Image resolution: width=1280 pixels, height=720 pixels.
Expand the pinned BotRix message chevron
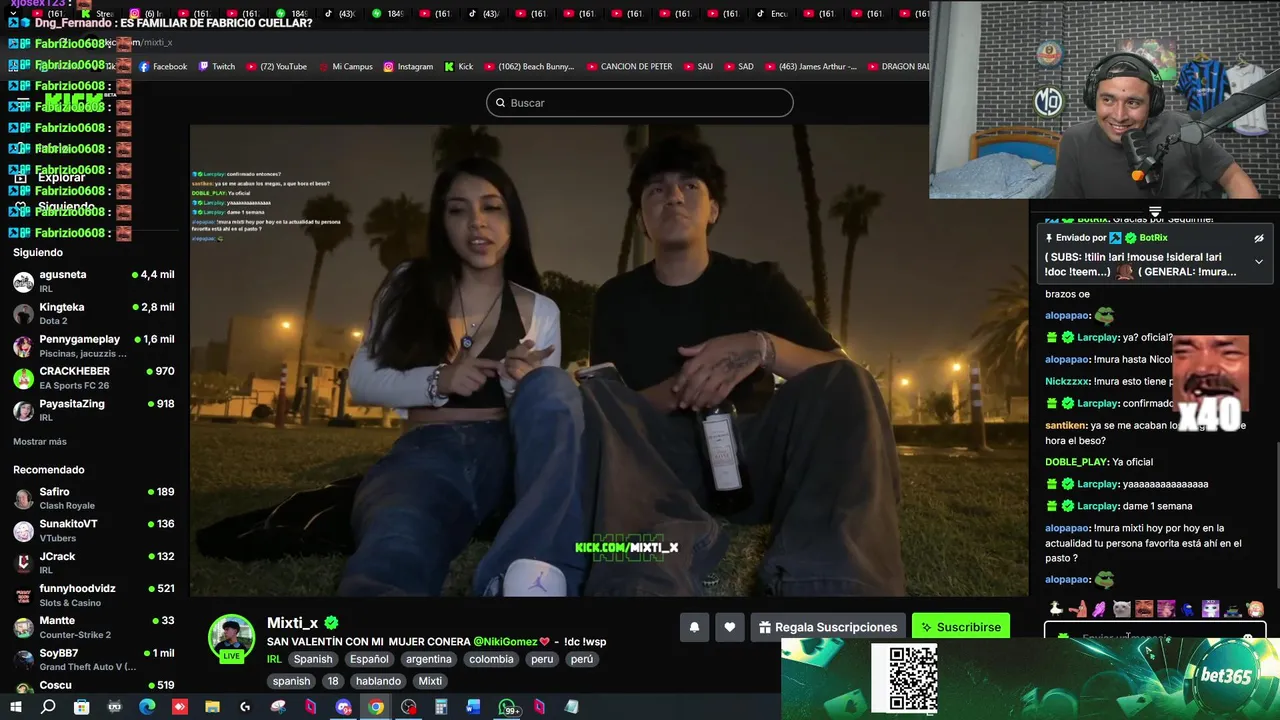1259,262
